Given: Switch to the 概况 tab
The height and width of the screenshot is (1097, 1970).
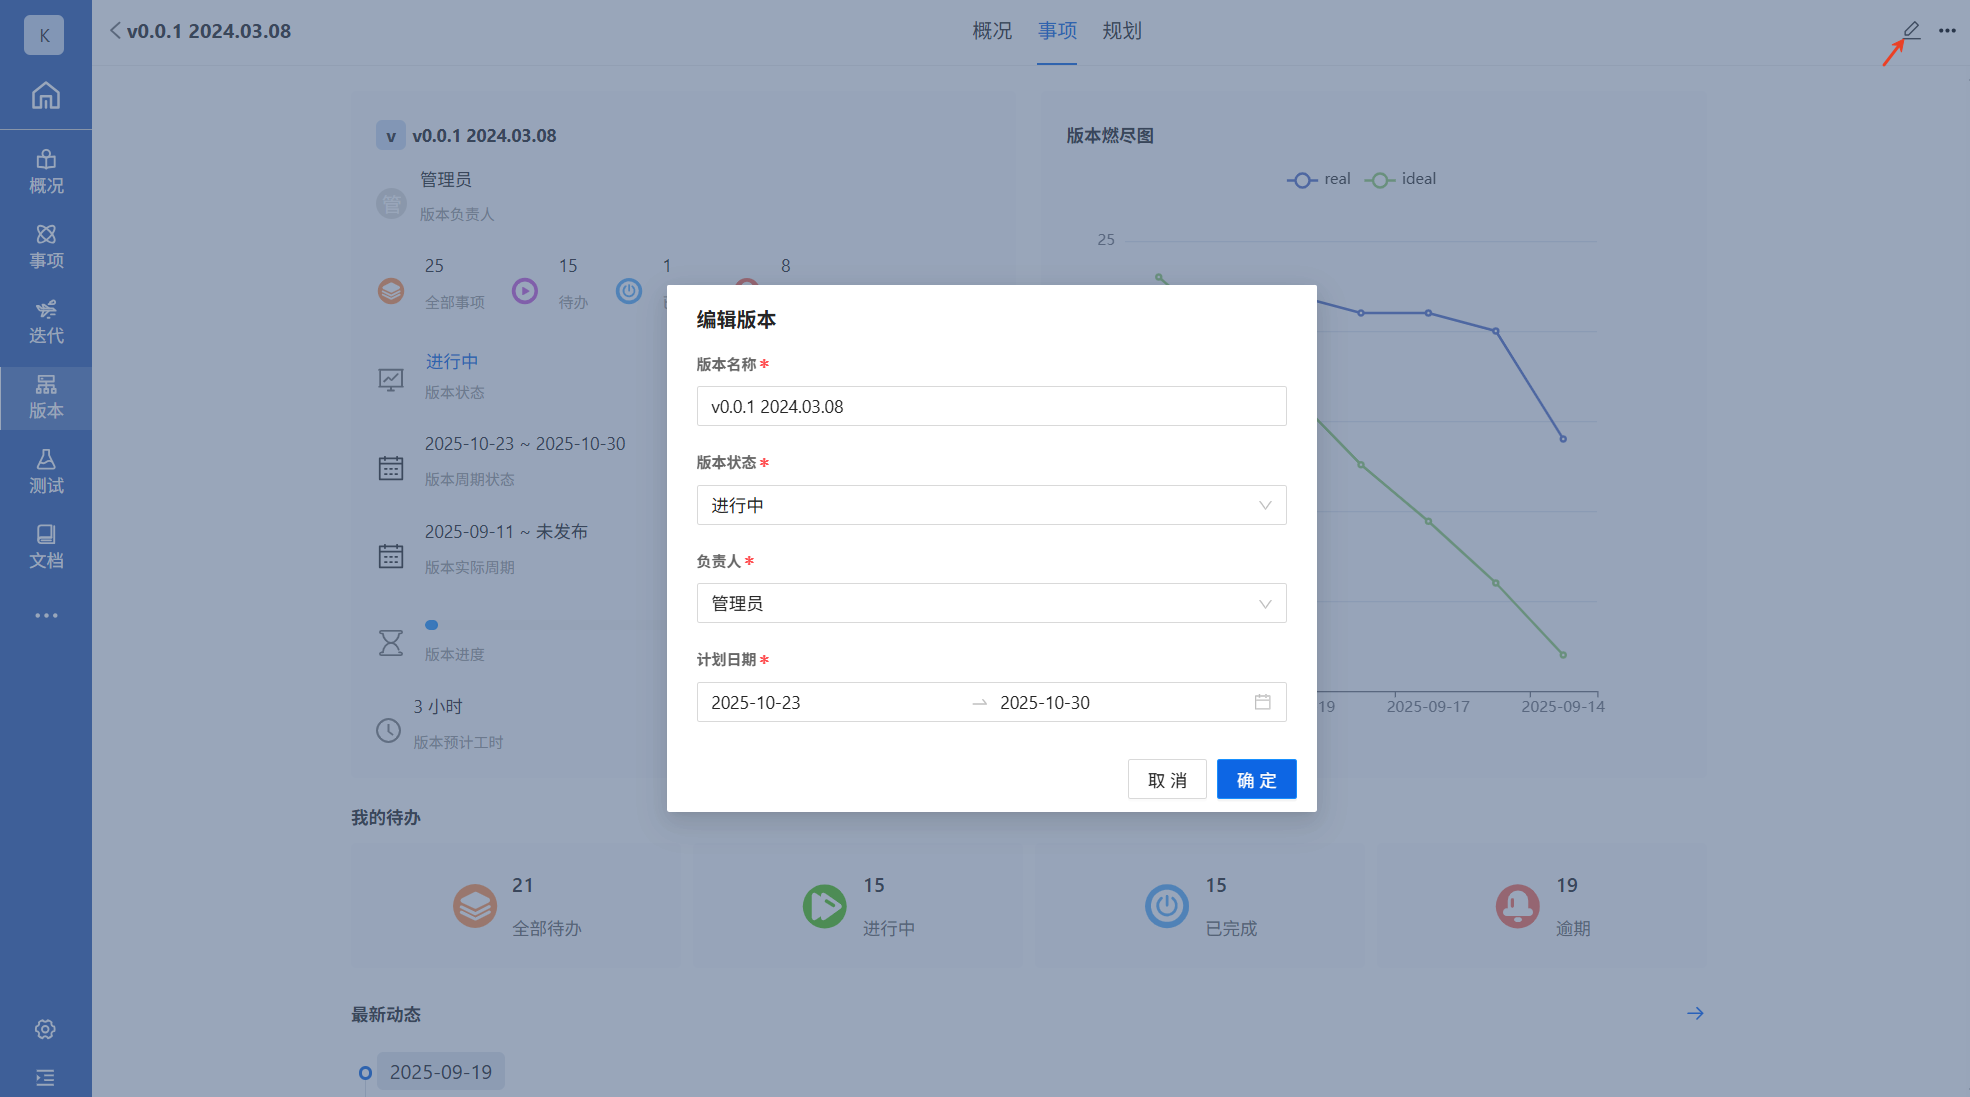Looking at the screenshot, I should point(992,31).
